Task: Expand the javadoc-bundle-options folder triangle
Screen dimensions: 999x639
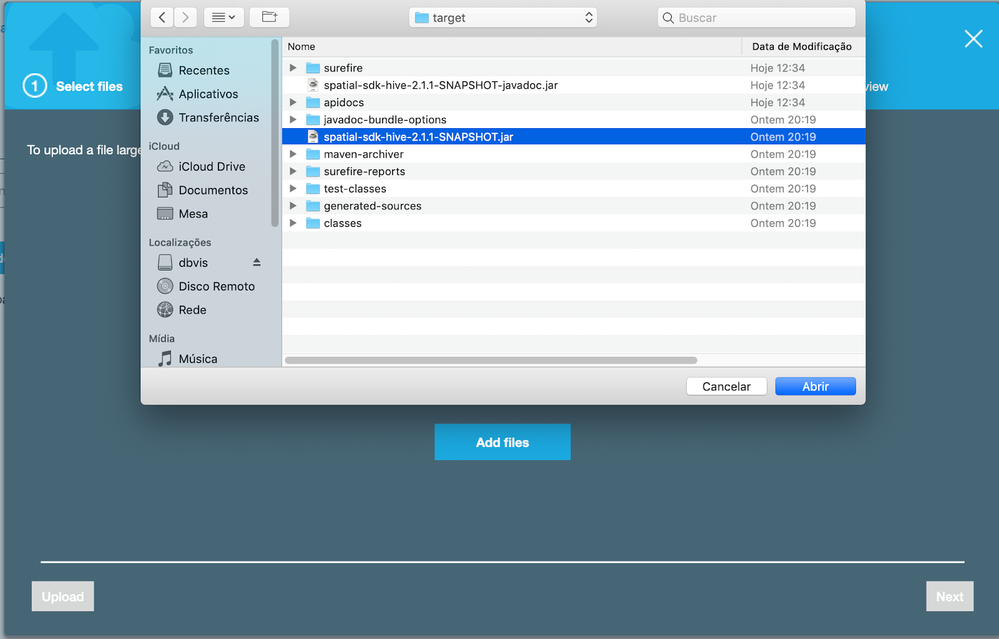Action: pos(293,119)
